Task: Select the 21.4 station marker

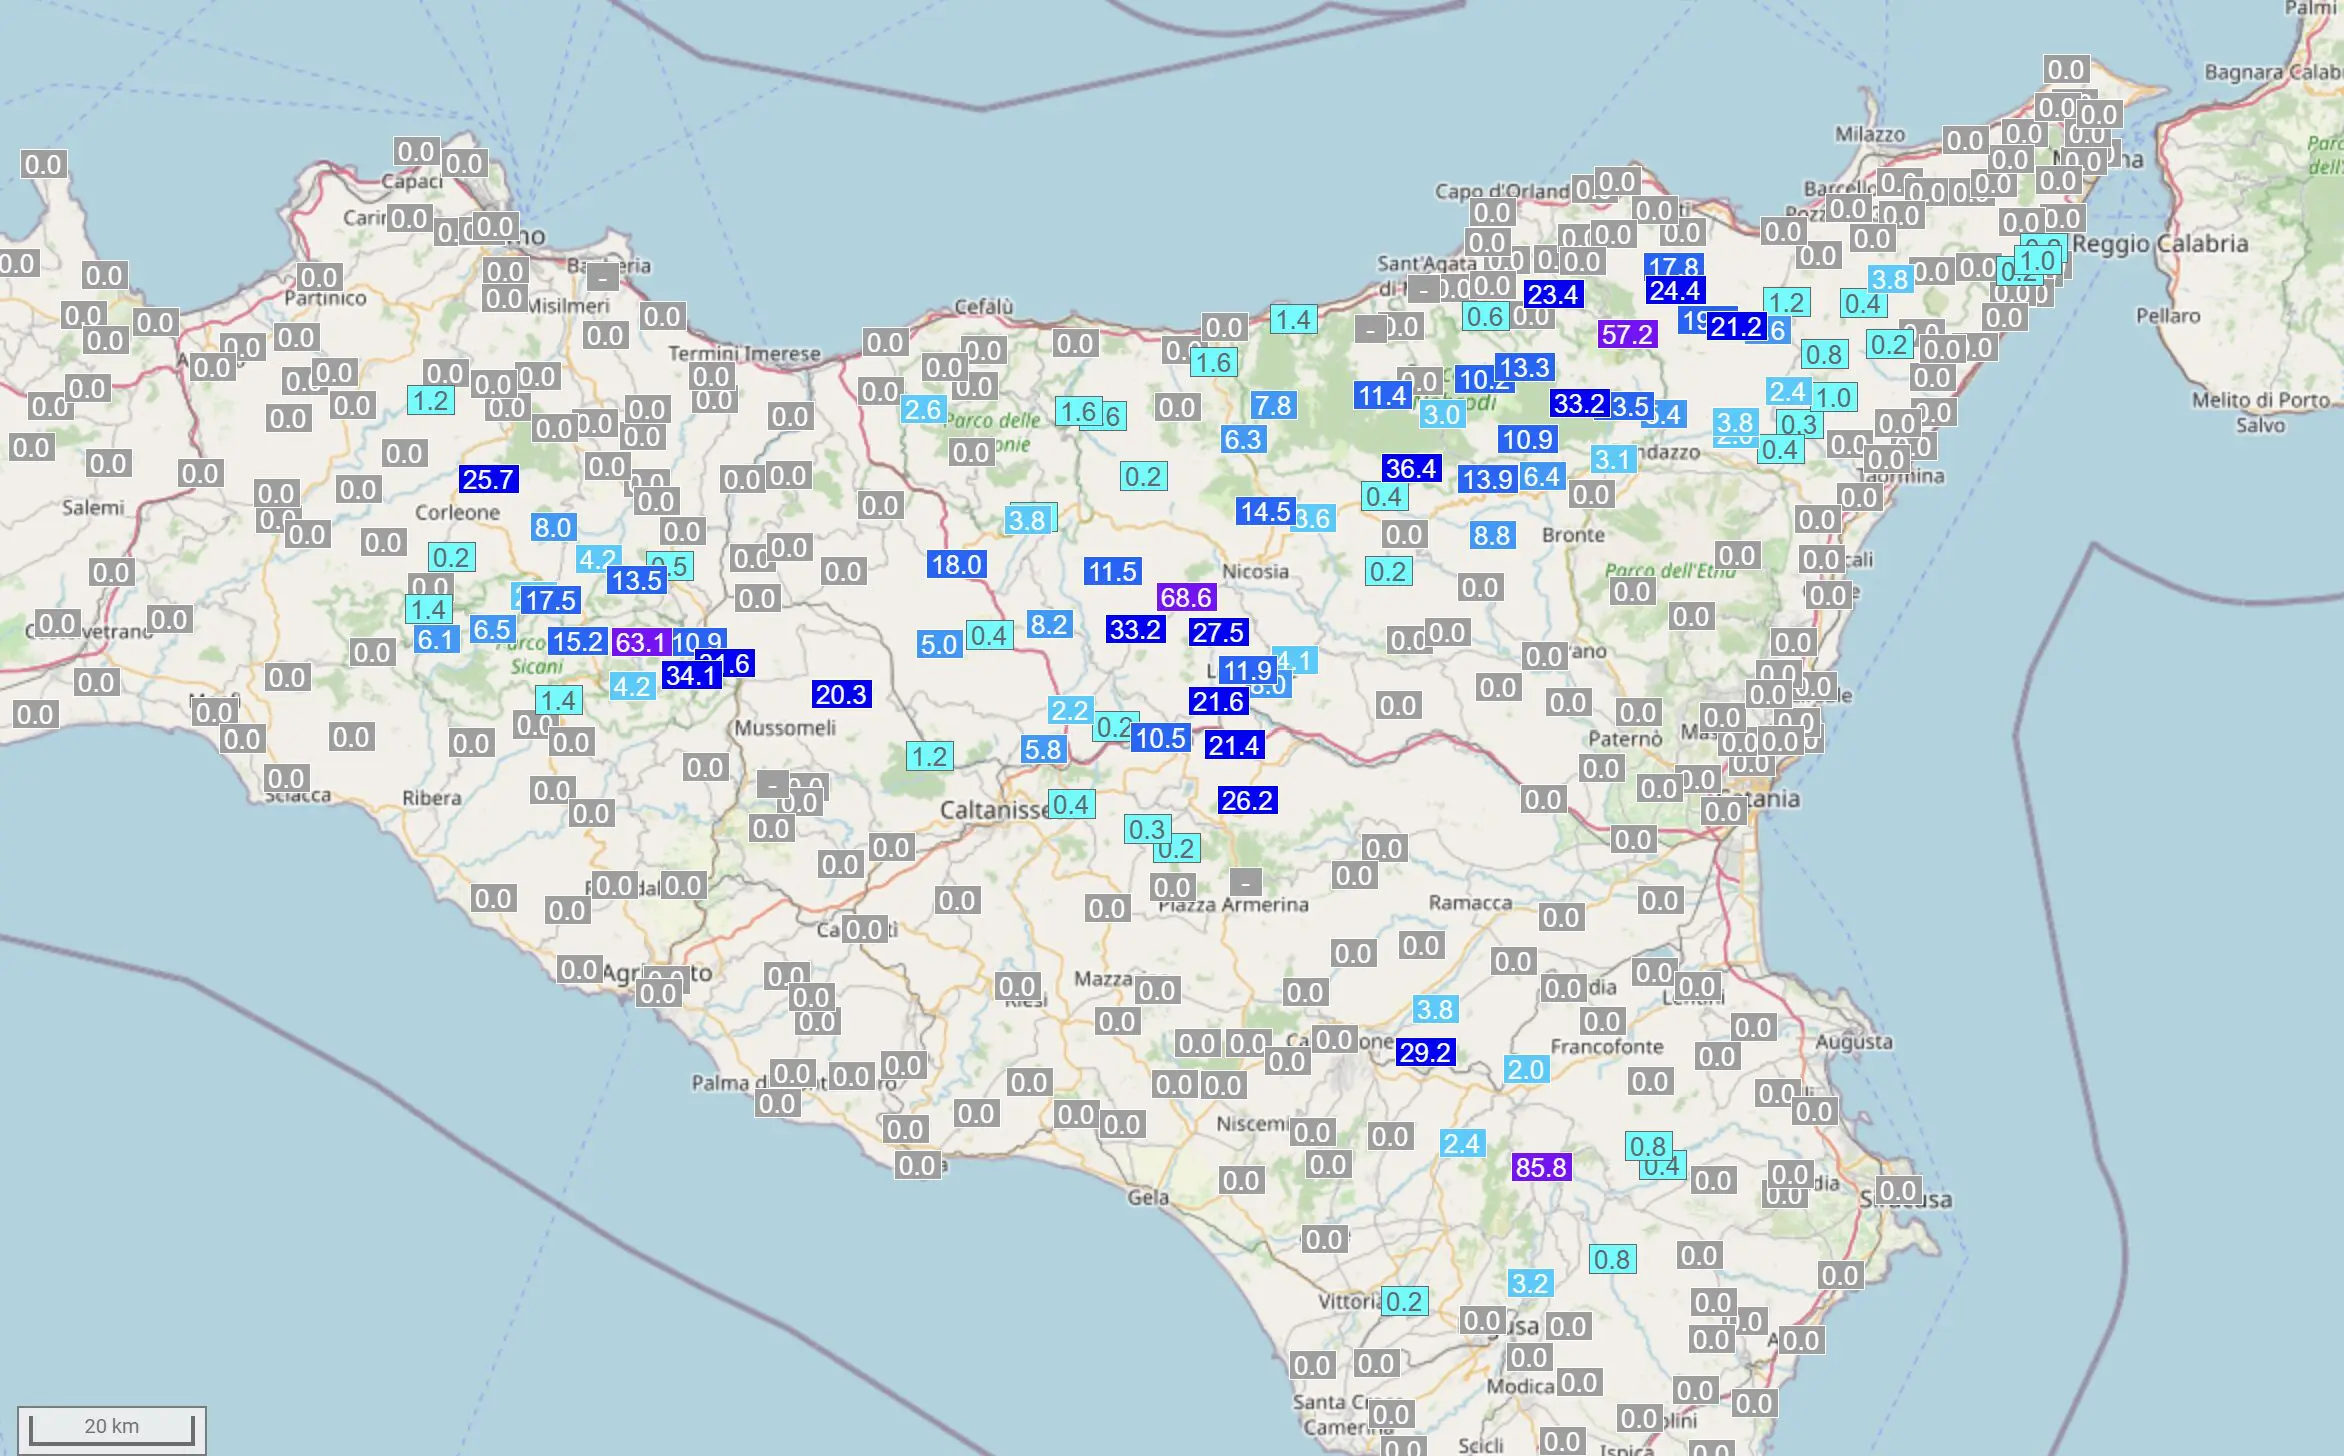Action: tap(1234, 745)
